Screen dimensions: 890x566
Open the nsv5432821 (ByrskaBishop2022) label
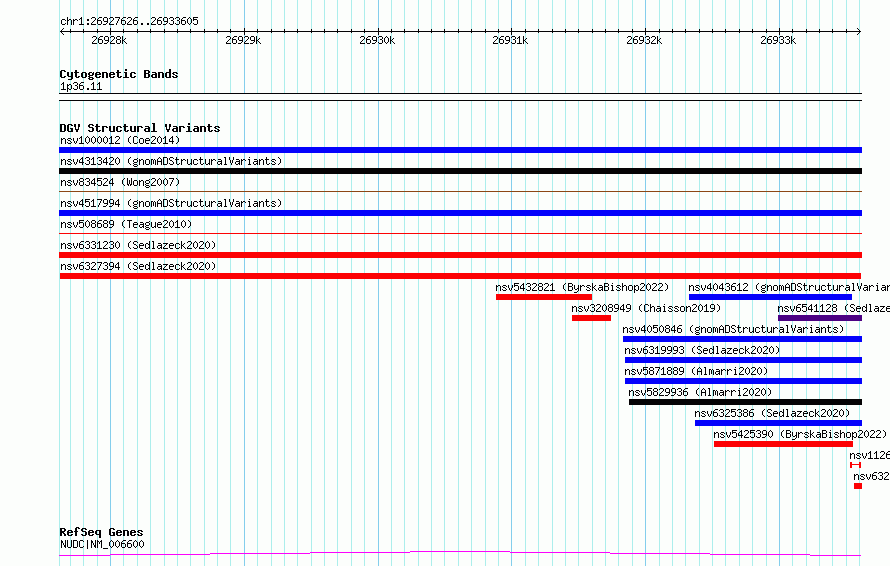point(582,287)
